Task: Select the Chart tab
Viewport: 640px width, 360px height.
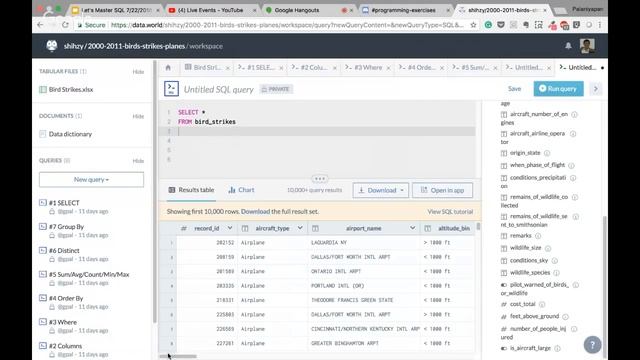Action: (241, 190)
